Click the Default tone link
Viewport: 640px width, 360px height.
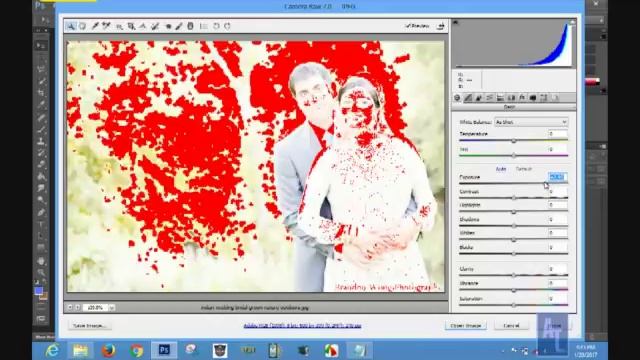524,169
